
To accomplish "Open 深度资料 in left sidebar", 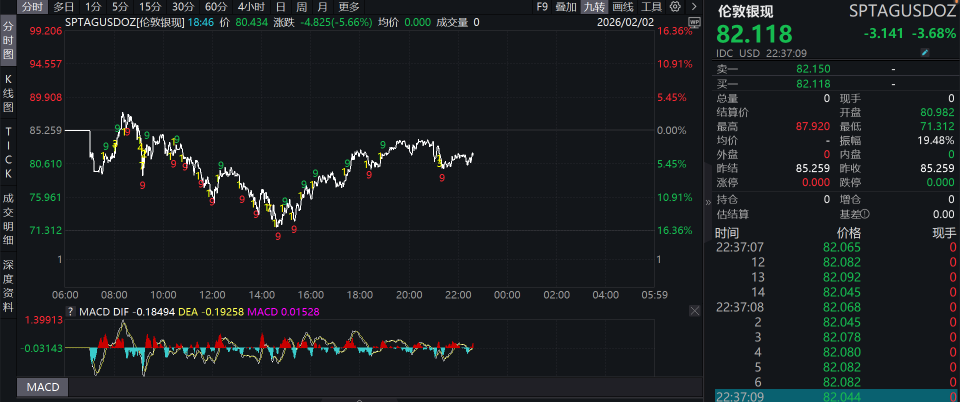I will coord(9,286).
